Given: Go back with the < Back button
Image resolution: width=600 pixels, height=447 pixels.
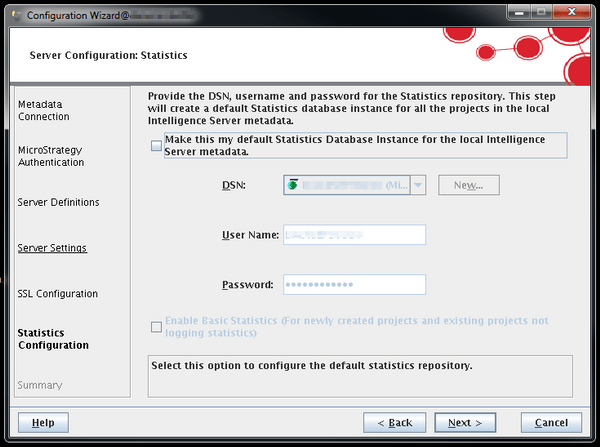Looking at the screenshot, I should tap(395, 423).
